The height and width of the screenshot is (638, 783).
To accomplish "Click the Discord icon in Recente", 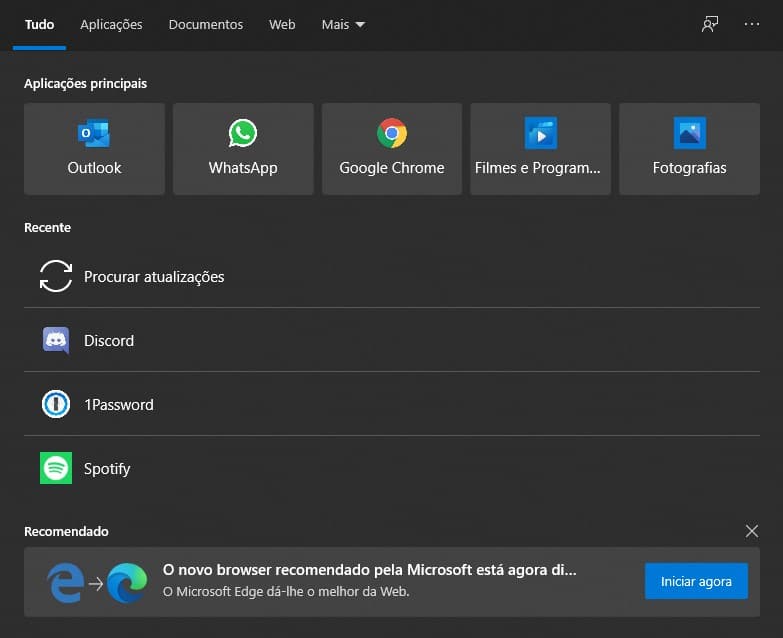I will tap(56, 340).
